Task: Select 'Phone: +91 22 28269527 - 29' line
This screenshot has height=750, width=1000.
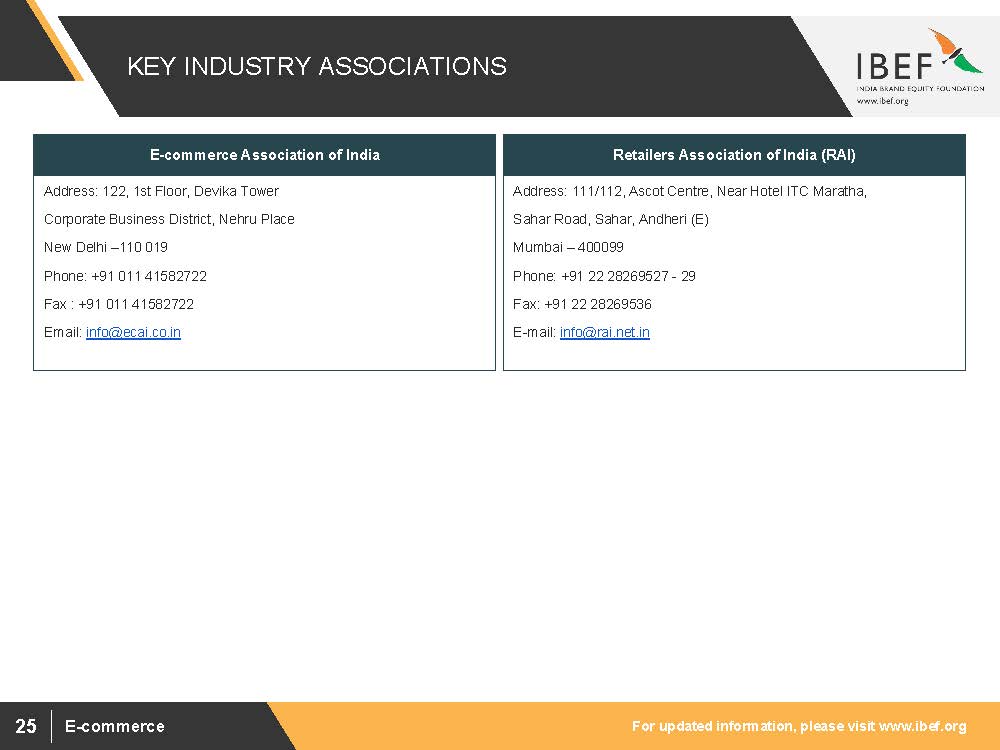Action: [x=604, y=276]
